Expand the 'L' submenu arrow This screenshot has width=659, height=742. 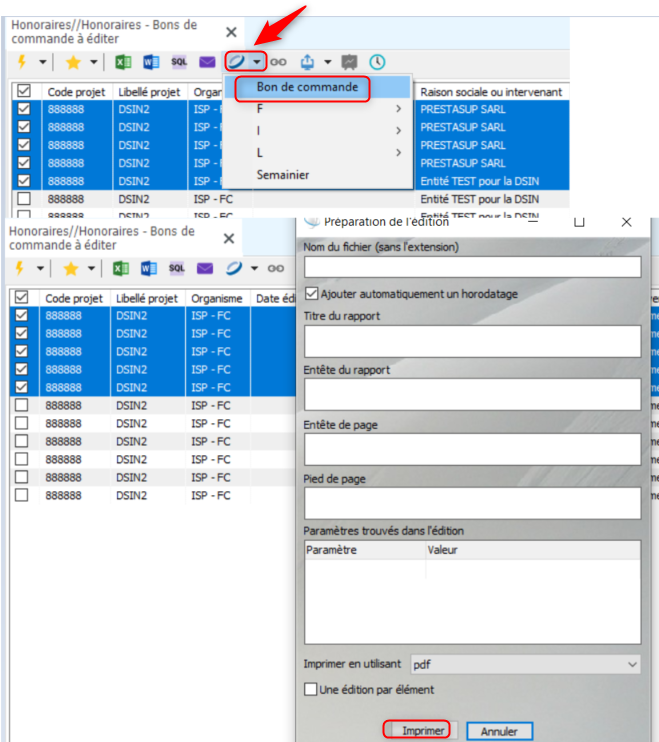tap(398, 153)
